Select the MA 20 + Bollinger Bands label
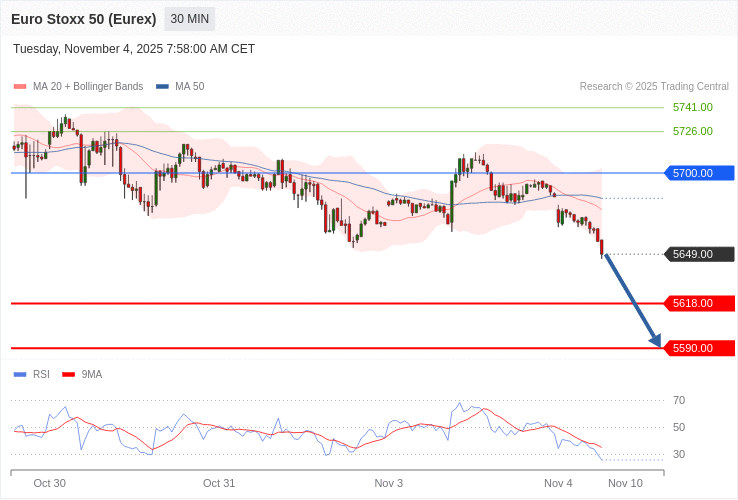This screenshot has width=738, height=500. 88,87
